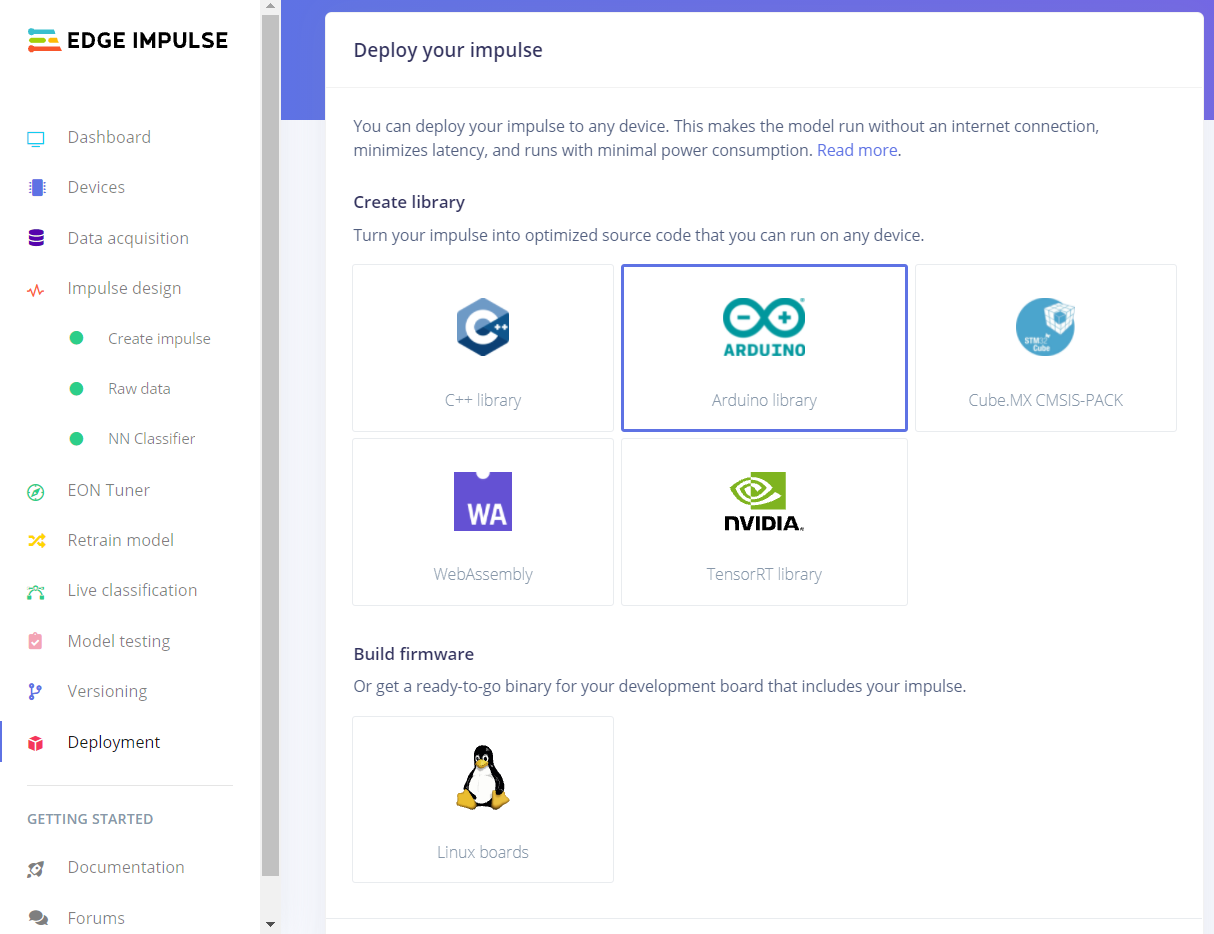Click the Build firmware heading

pos(414,654)
